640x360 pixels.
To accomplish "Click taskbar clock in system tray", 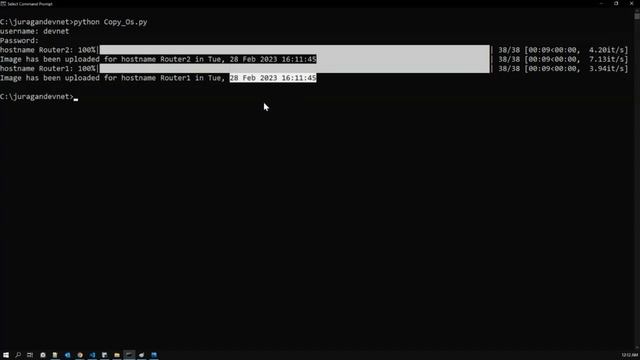I will (629, 355).
